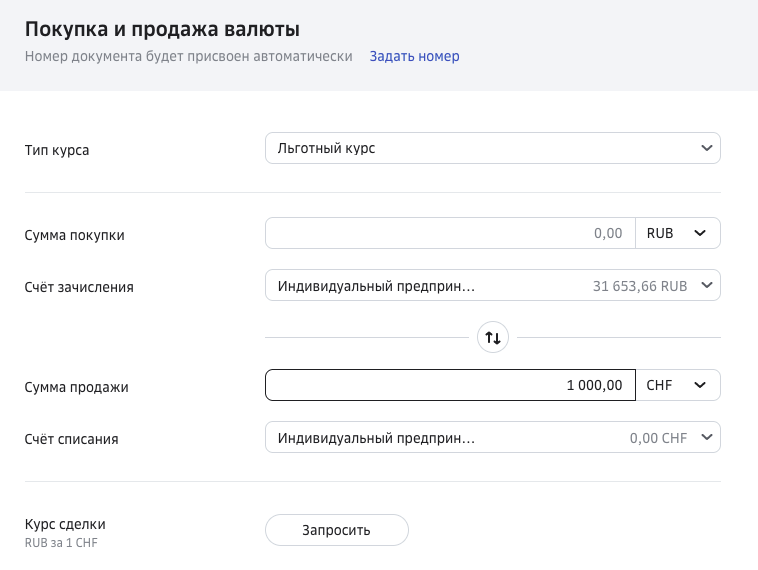Expand the chevron beside CHF currency

coord(700,385)
